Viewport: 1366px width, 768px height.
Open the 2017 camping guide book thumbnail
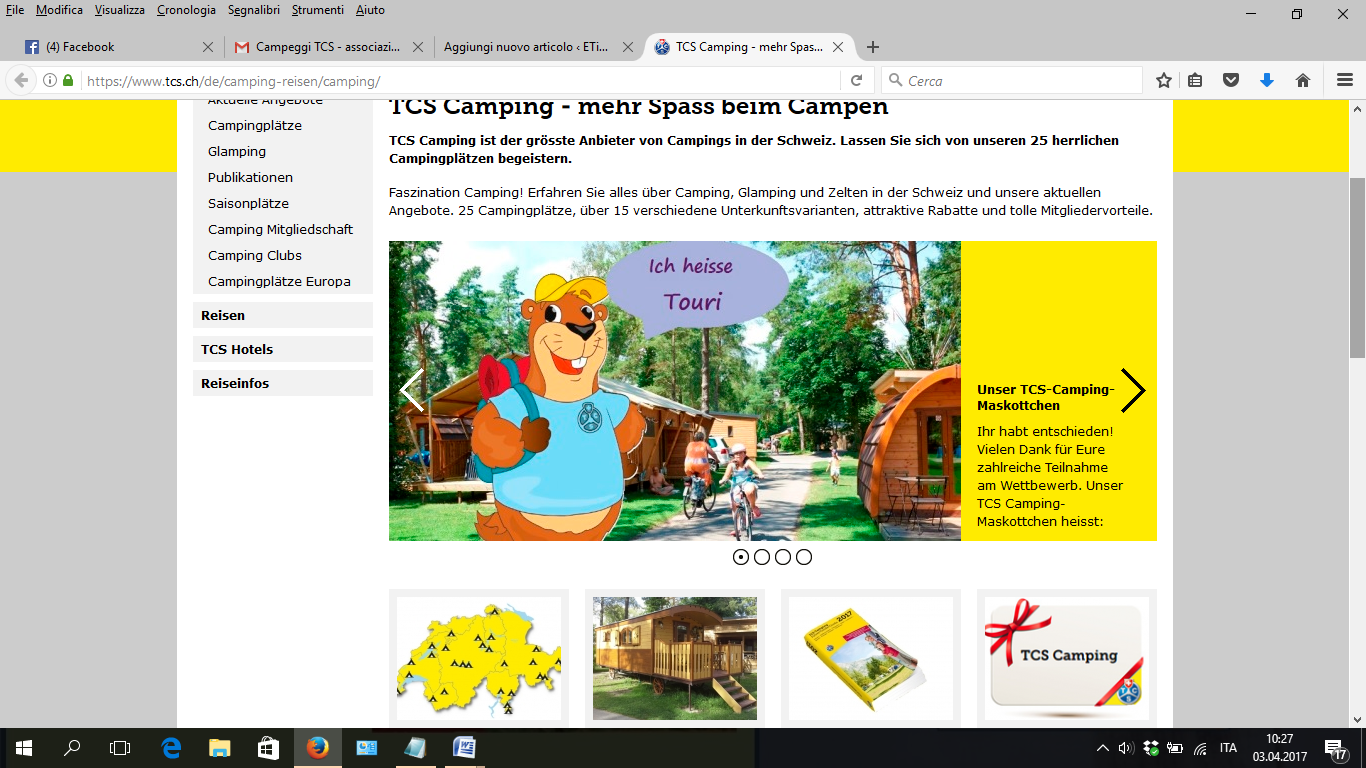[x=871, y=658]
